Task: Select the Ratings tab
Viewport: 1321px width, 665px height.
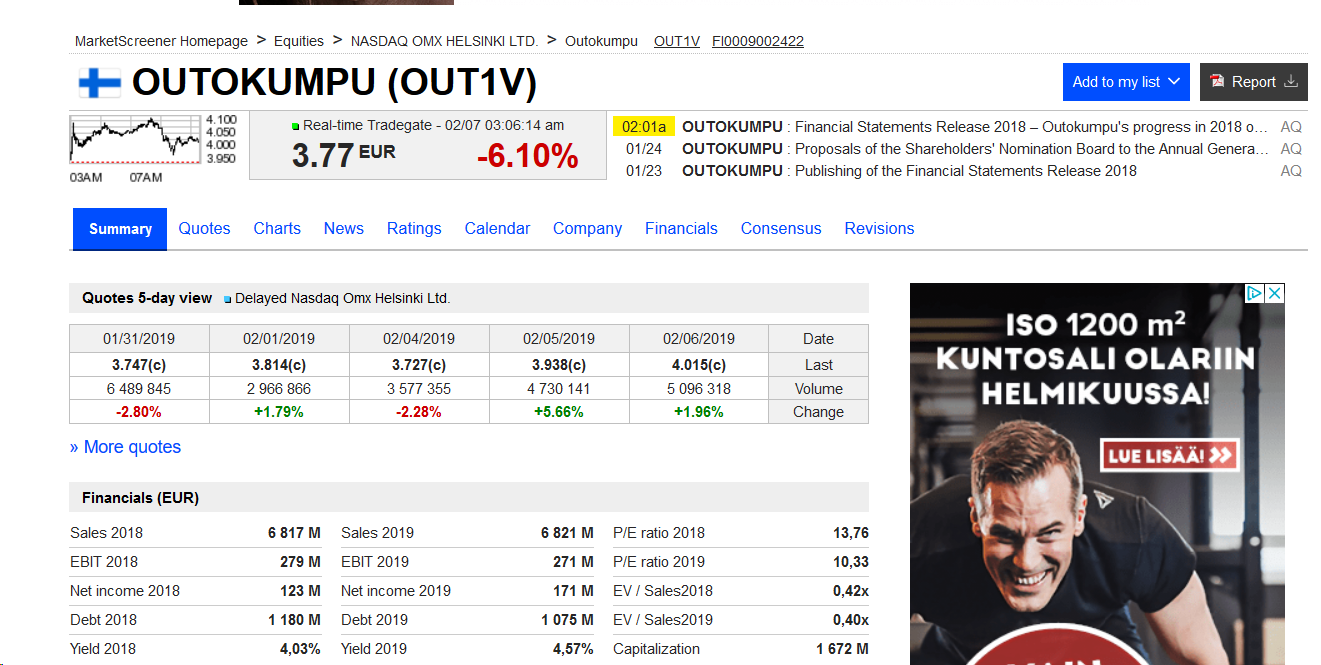Action: pyautogui.click(x=414, y=229)
